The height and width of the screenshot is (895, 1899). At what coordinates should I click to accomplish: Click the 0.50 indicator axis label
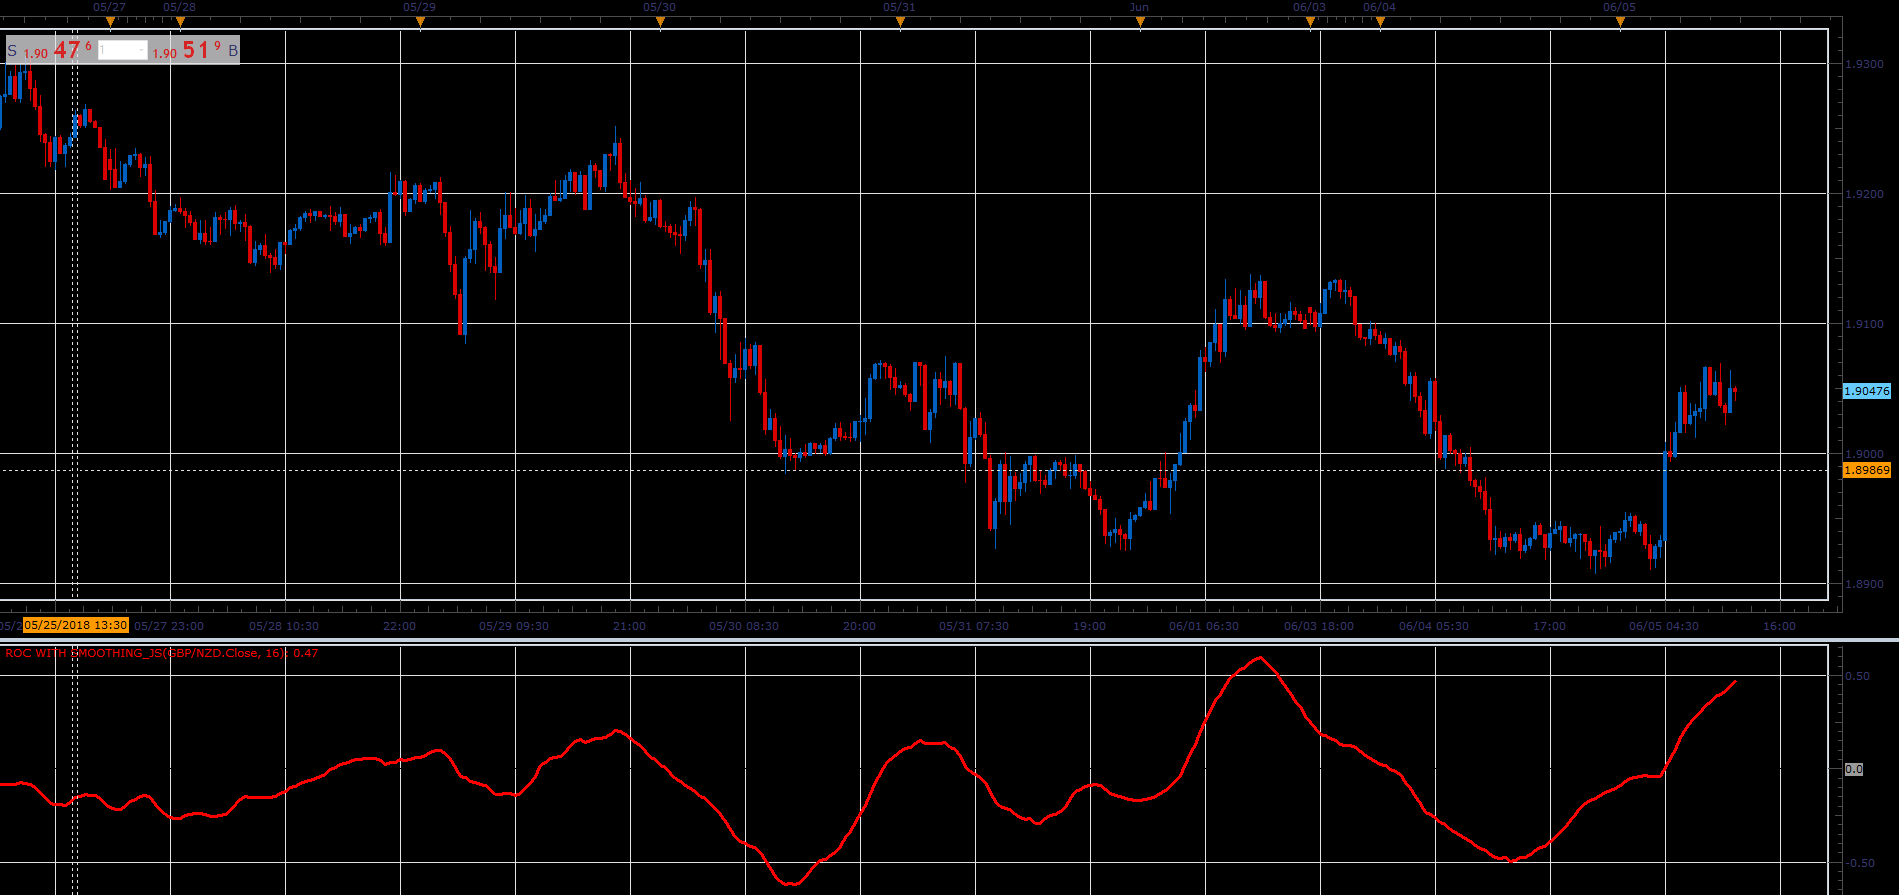coord(1858,676)
